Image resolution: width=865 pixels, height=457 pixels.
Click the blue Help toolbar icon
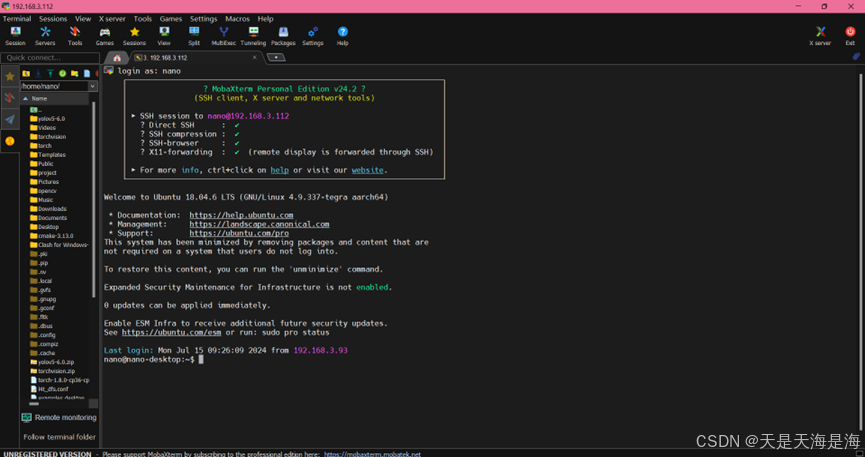(x=343, y=36)
